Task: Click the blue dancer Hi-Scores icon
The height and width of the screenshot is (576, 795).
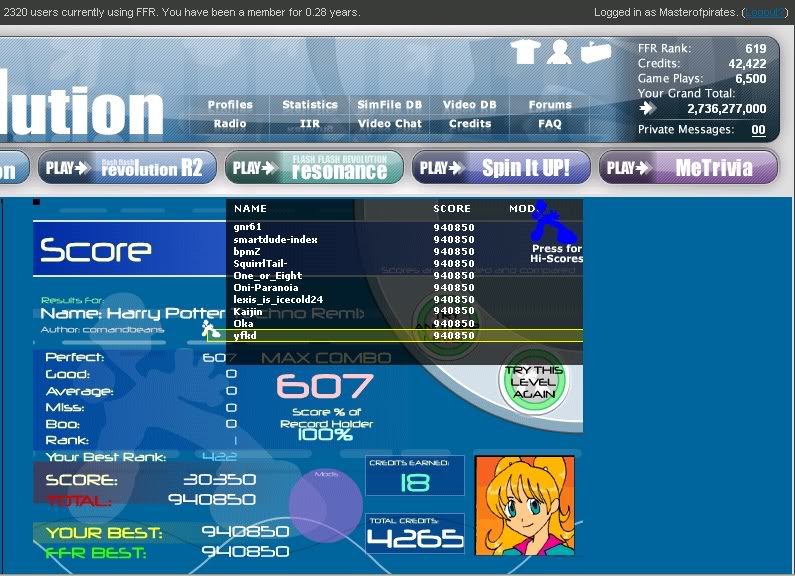Action: click(x=552, y=222)
